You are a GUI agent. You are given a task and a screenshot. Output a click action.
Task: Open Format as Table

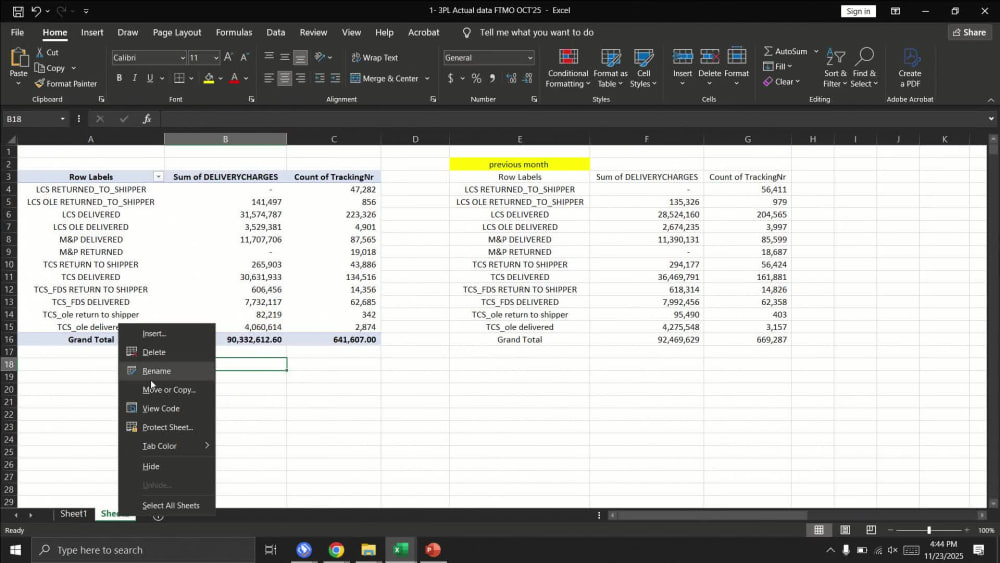click(x=610, y=68)
